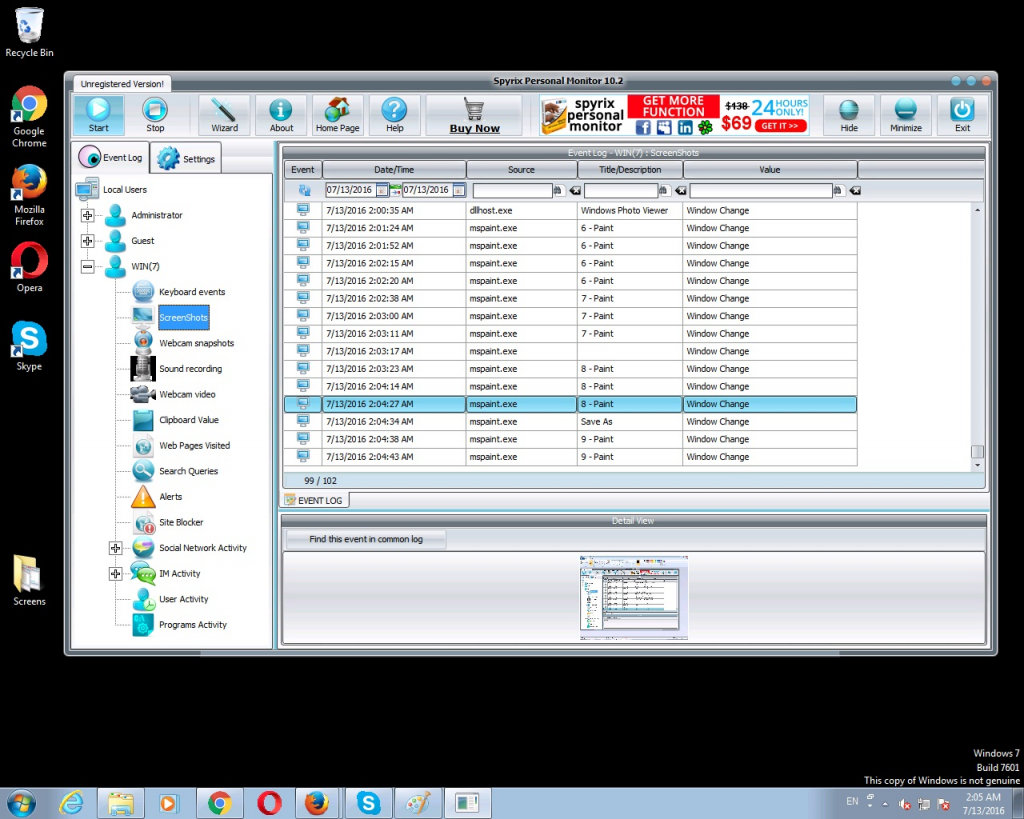Switch to the Settings tab

(x=186, y=158)
